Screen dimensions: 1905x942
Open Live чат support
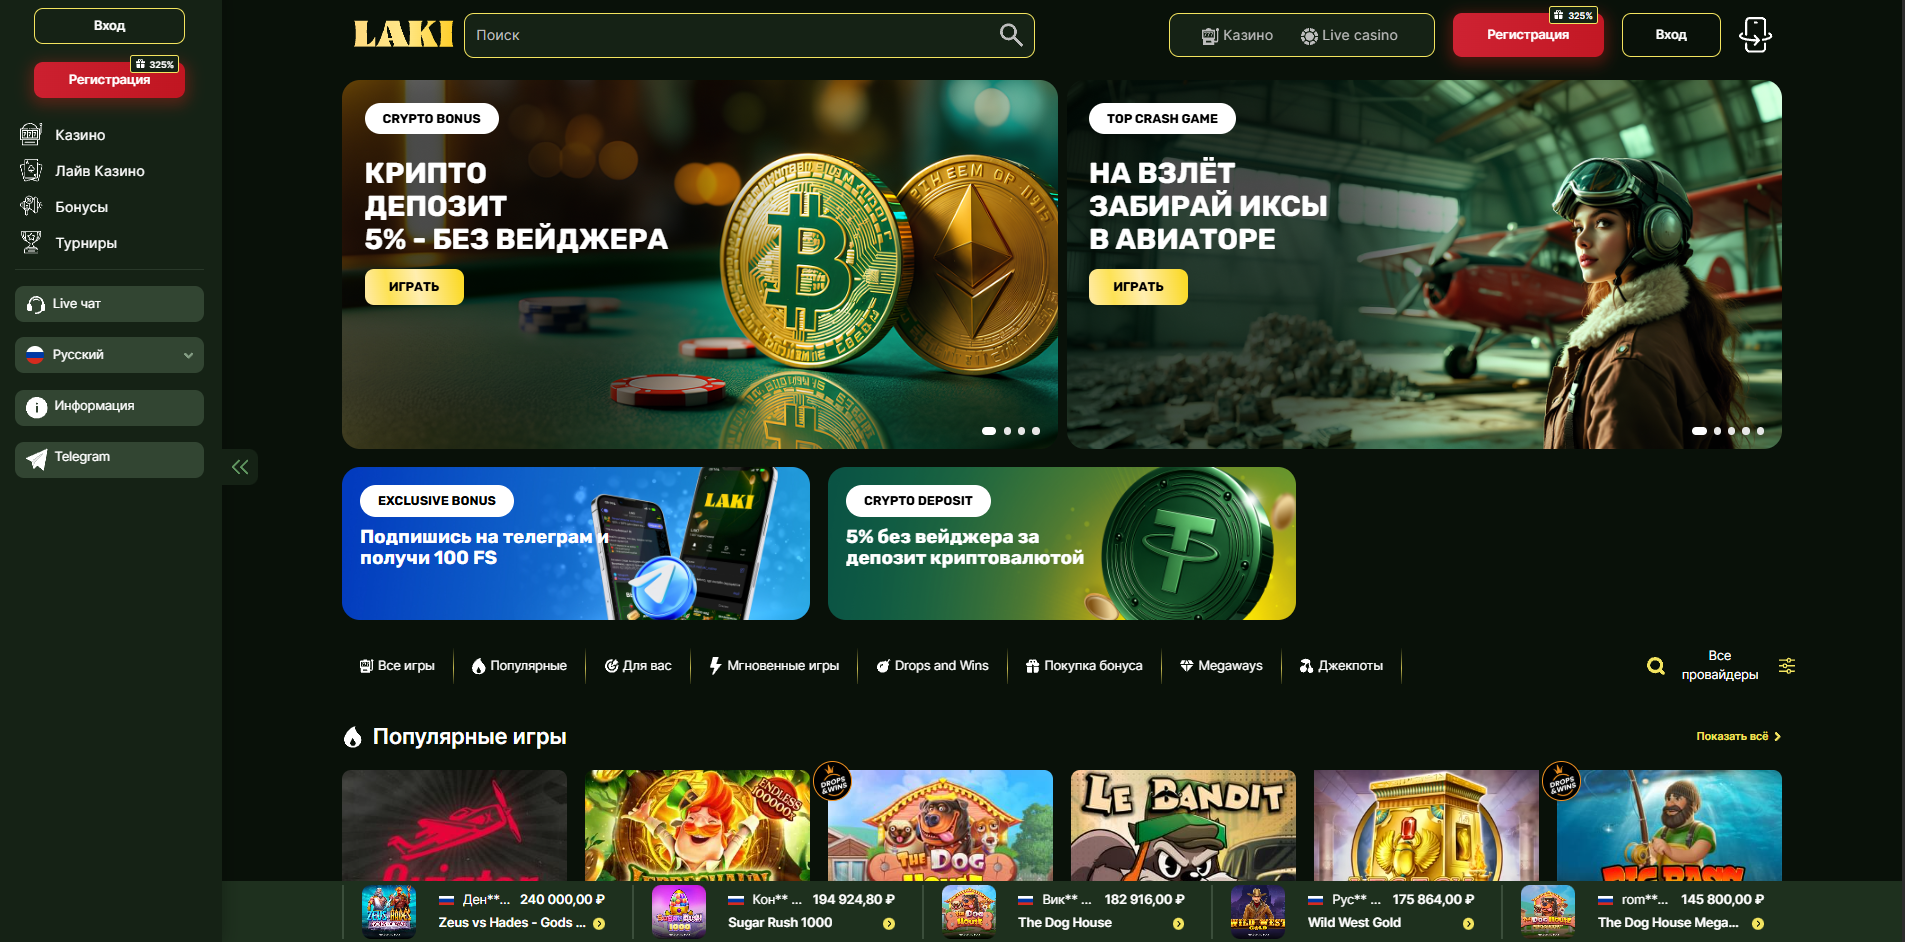coord(109,304)
